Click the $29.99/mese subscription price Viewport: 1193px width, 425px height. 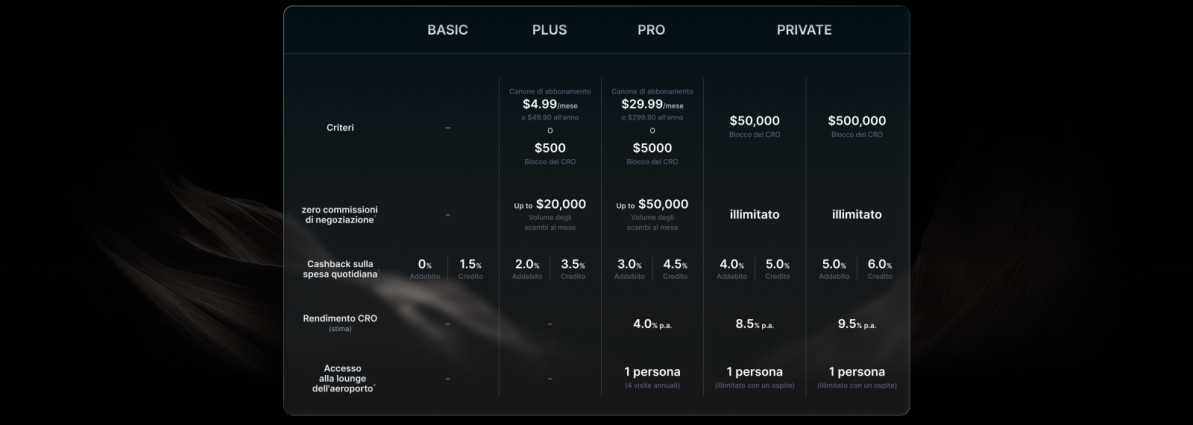point(651,104)
